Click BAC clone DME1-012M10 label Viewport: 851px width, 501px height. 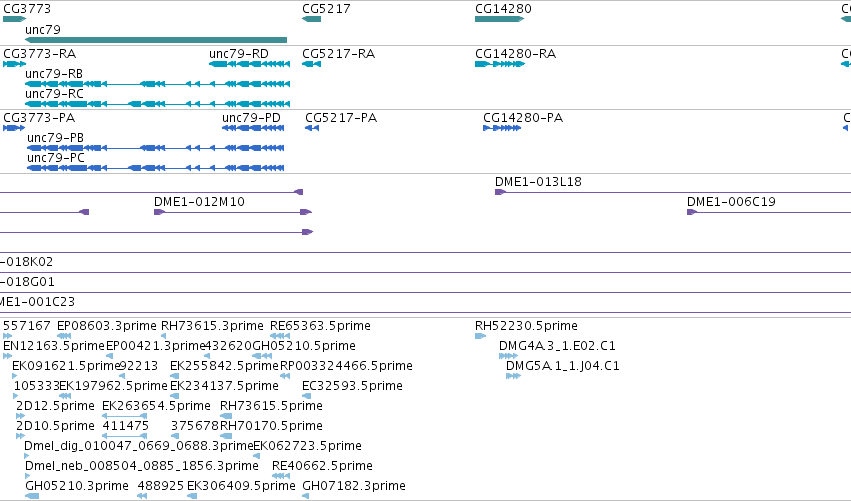coord(199,202)
